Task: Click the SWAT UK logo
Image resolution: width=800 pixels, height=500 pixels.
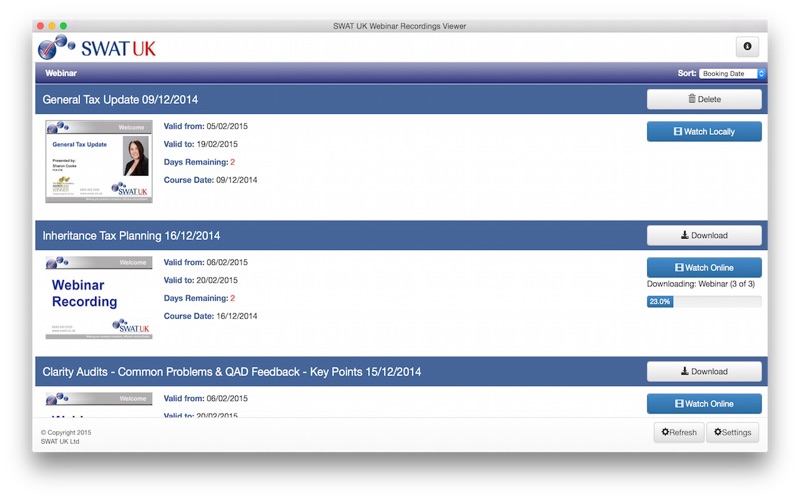Action: coord(97,48)
